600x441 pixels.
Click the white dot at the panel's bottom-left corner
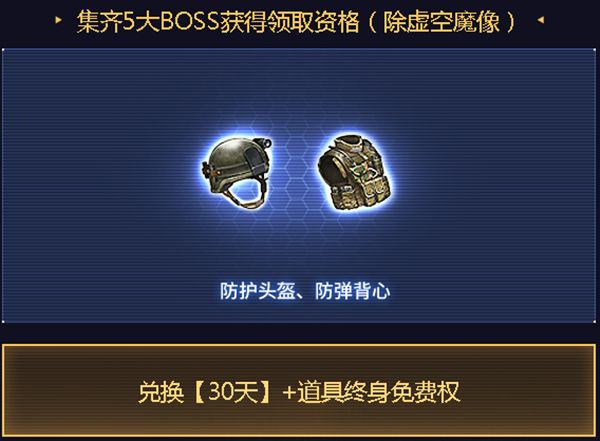3,322
